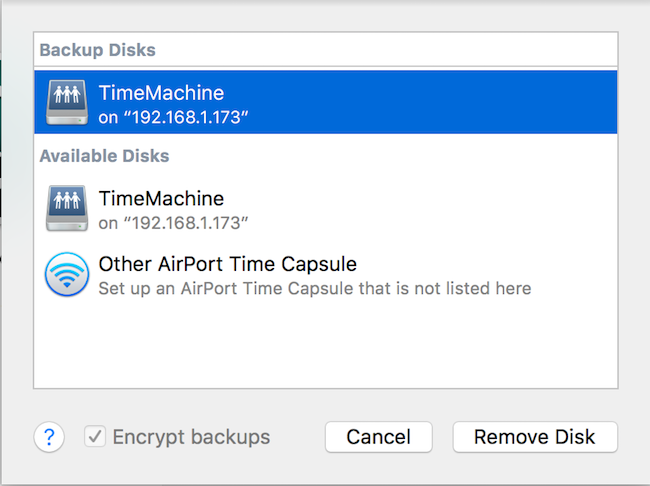Toggle the Encrypt backups checkbox
Screen dimensions: 650x486
pyautogui.click(x=95, y=437)
